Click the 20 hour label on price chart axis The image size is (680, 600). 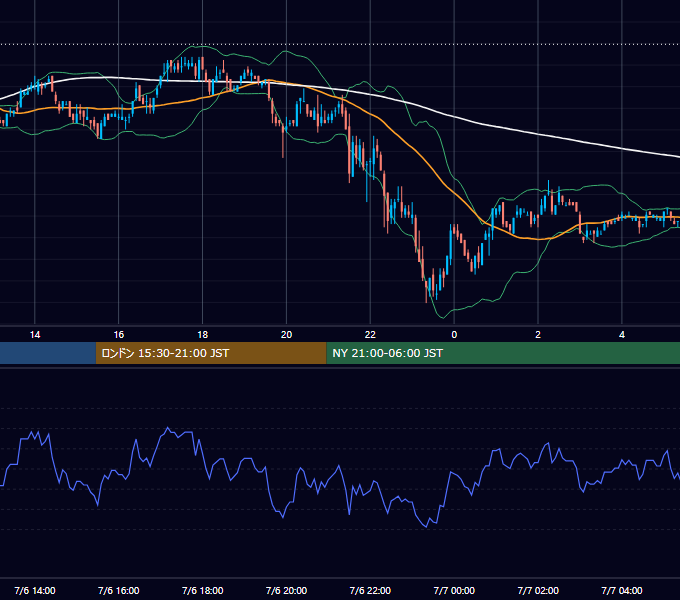click(x=286, y=335)
